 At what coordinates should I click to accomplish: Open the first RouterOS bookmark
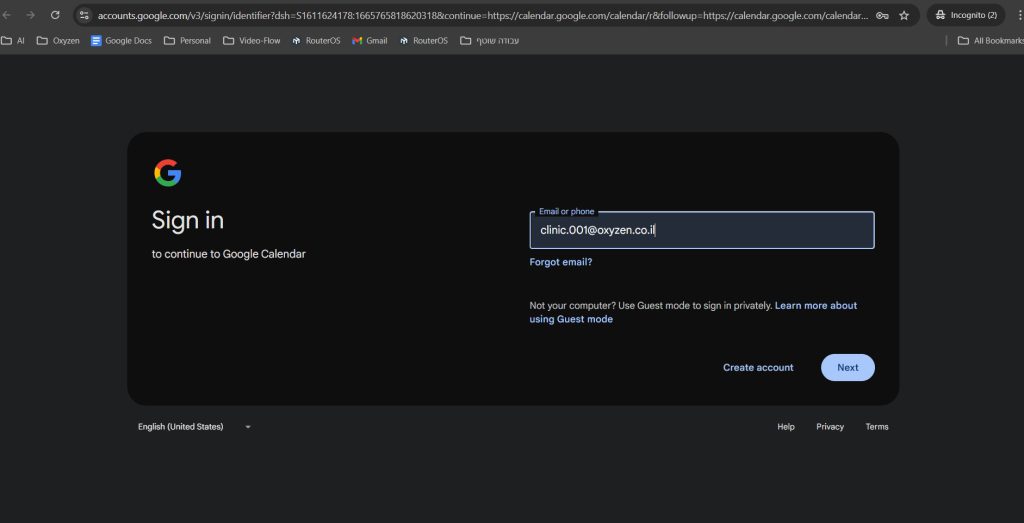click(316, 40)
